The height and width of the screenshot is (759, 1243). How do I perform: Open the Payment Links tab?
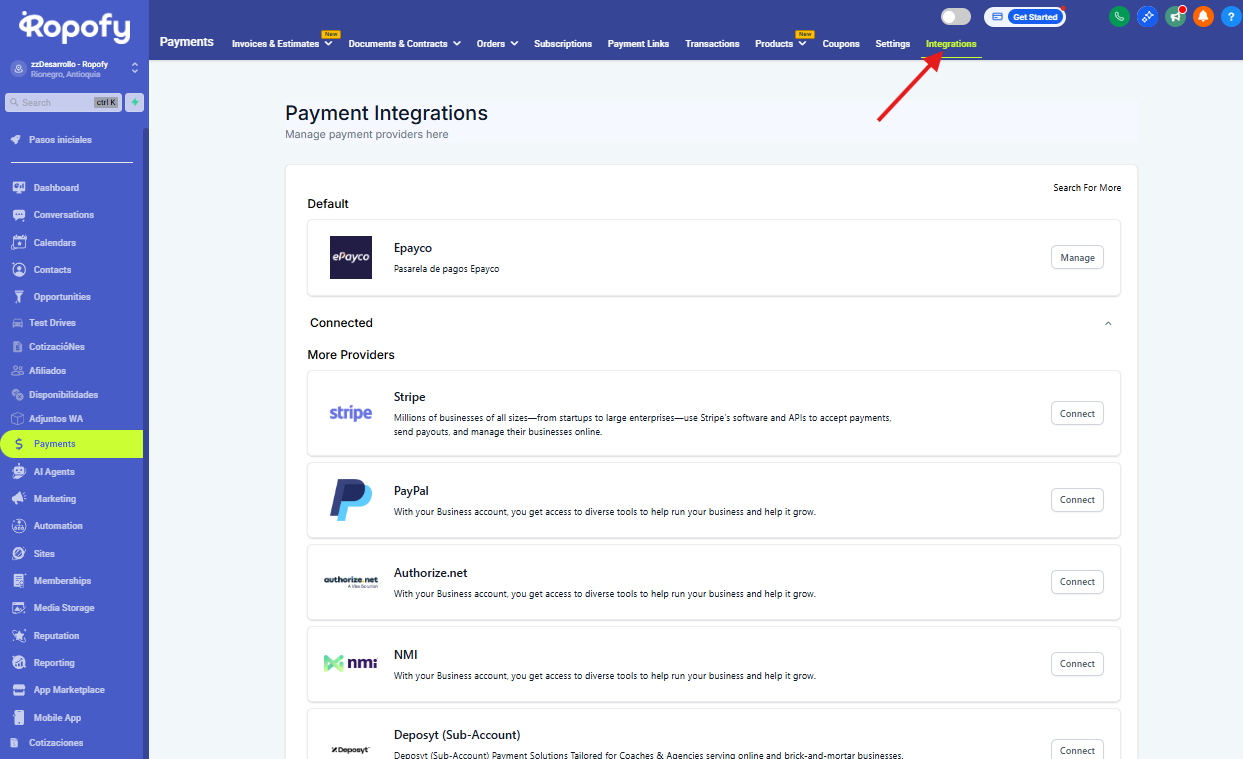tap(638, 44)
